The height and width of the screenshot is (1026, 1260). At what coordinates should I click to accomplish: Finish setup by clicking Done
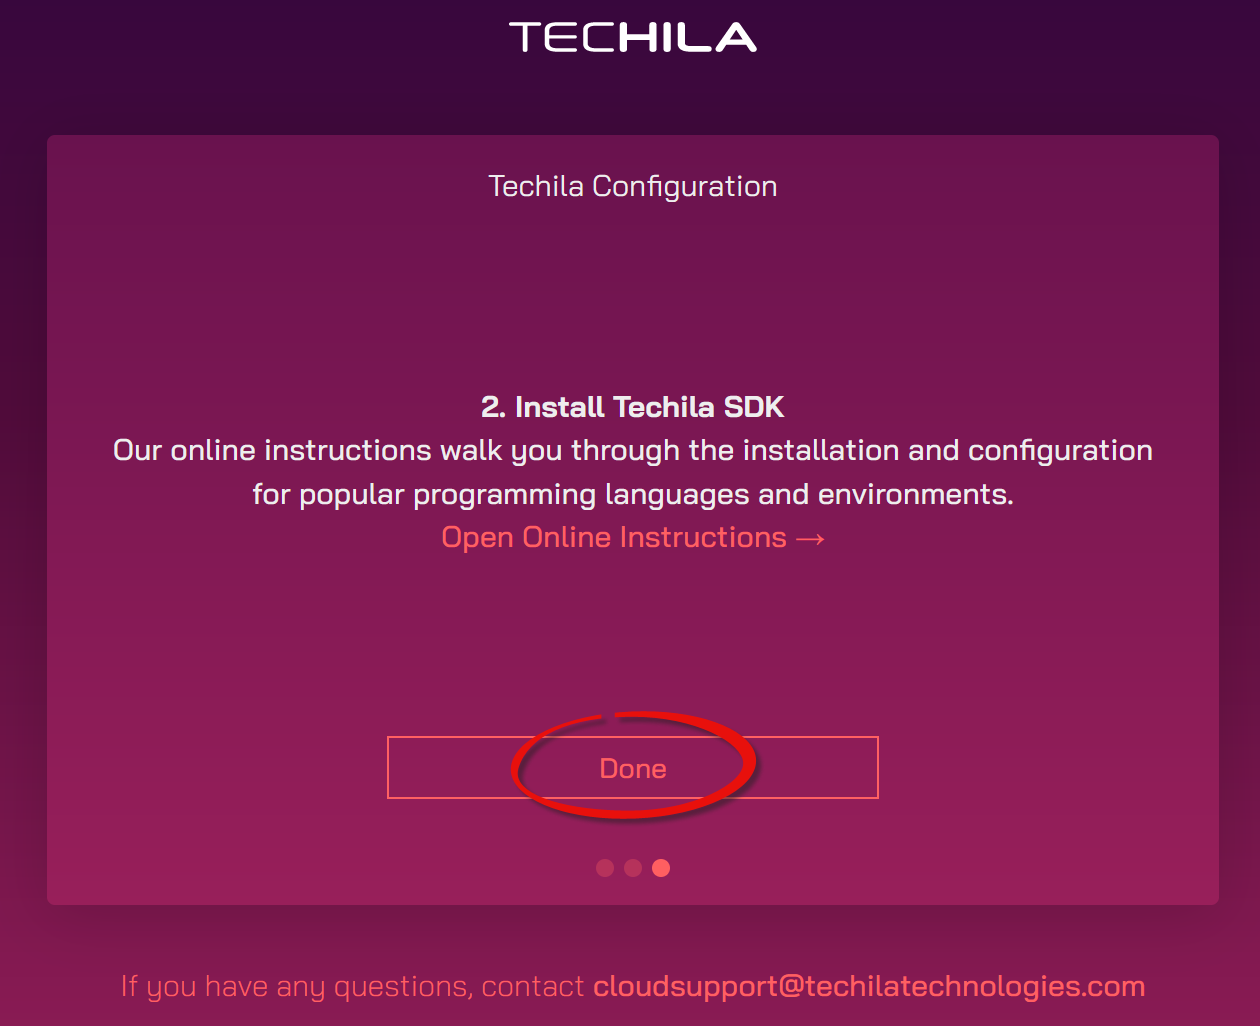(x=632, y=768)
